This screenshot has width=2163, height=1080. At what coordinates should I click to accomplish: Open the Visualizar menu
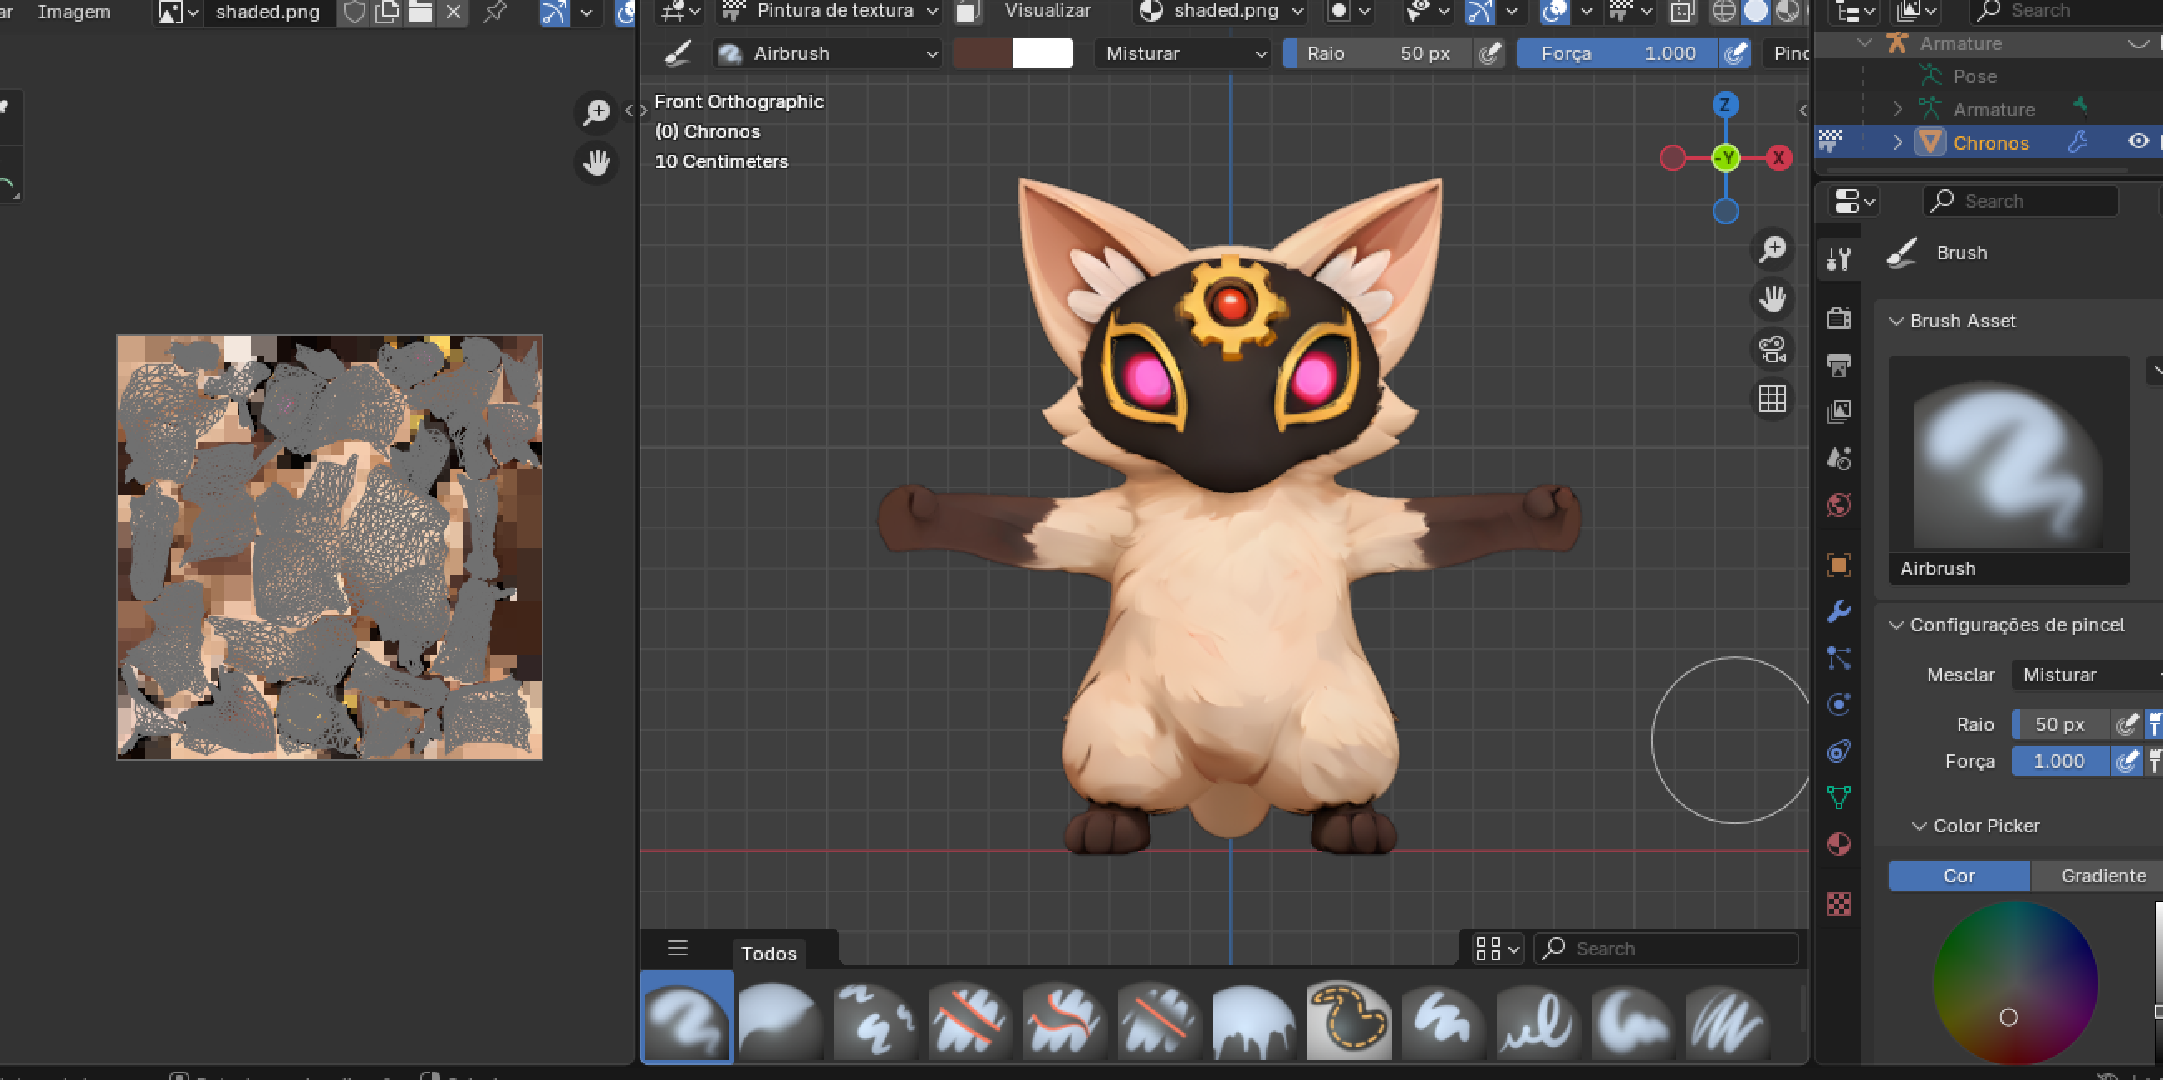[1047, 11]
